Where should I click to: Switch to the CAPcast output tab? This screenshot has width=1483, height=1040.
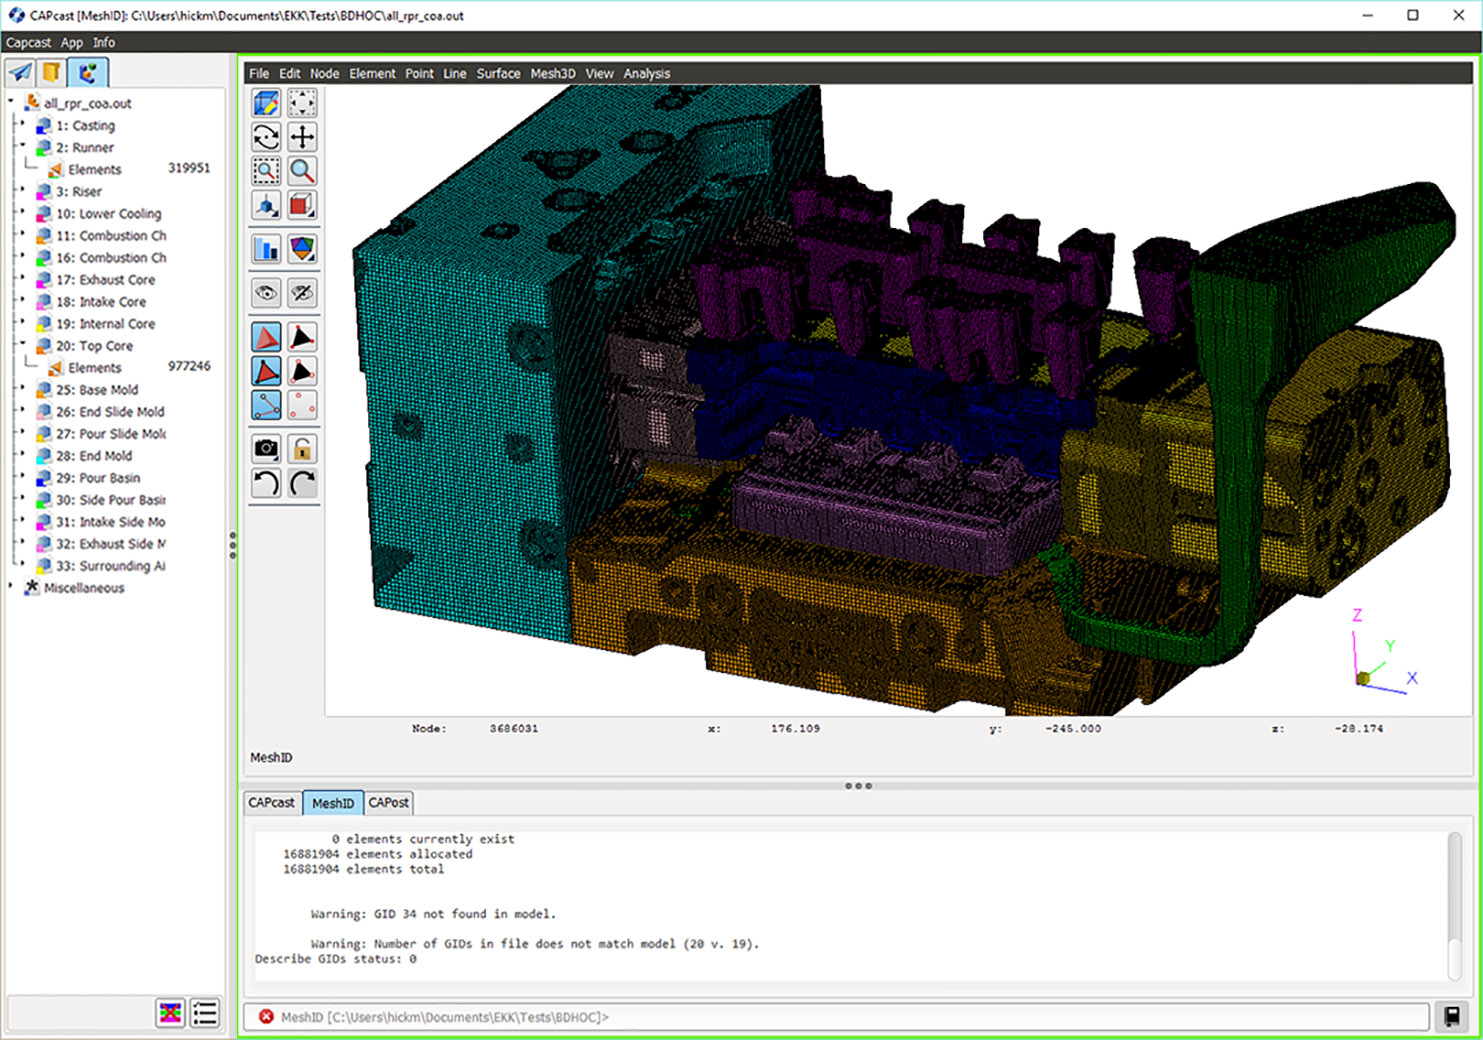point(272,803)
